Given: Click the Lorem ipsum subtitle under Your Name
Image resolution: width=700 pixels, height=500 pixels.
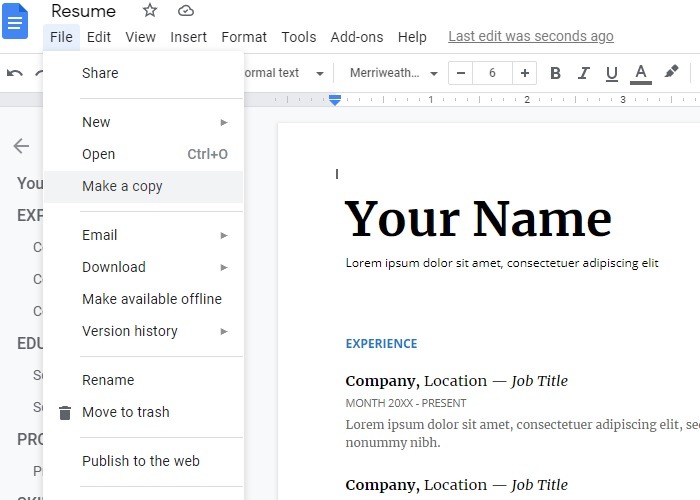Looking at the screenshot, I should click(x=502, y=263).
